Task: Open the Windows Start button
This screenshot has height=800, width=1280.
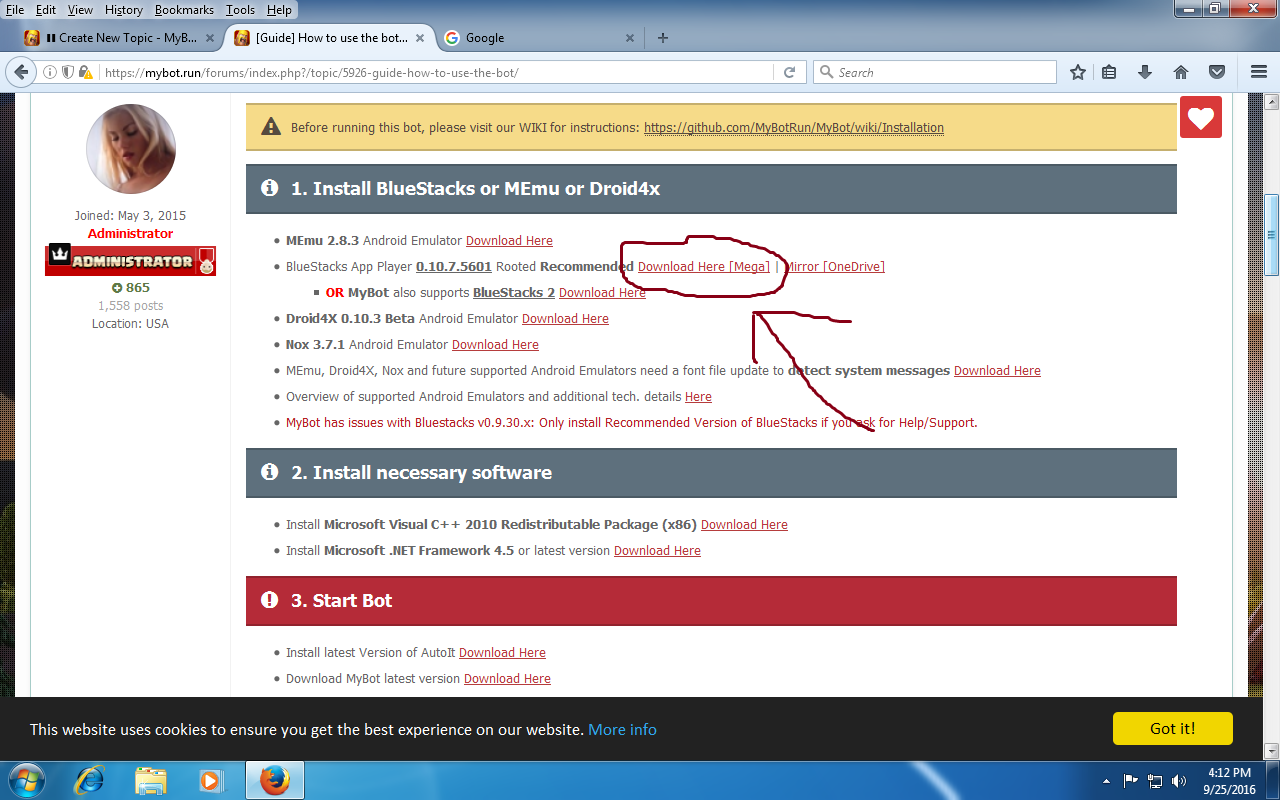Action: click(x=26, y=780)
